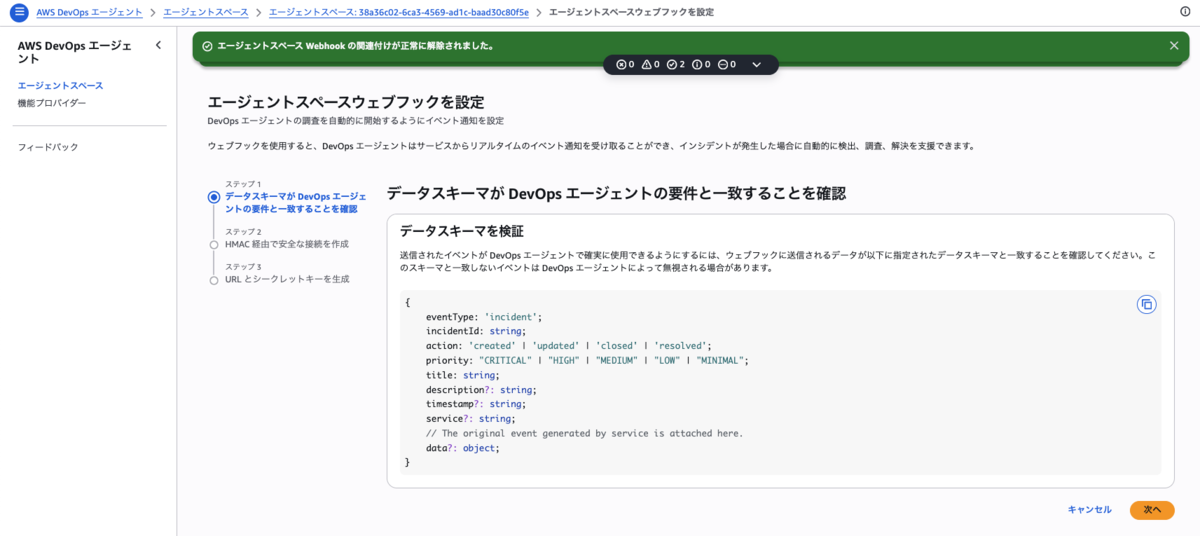Click the success count checkmark icon
The height and width of the screenshot is (536, 1200).
tap(671, 64)
